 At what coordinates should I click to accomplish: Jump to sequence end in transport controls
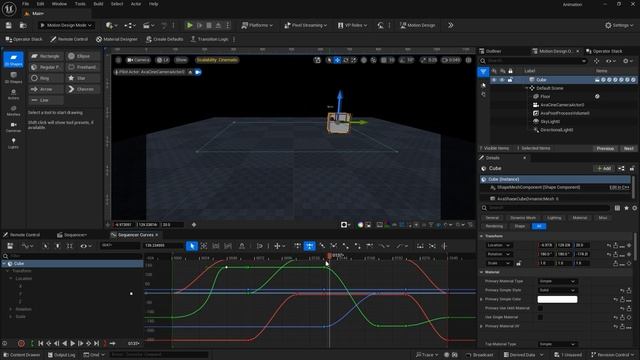pos(96,344)
